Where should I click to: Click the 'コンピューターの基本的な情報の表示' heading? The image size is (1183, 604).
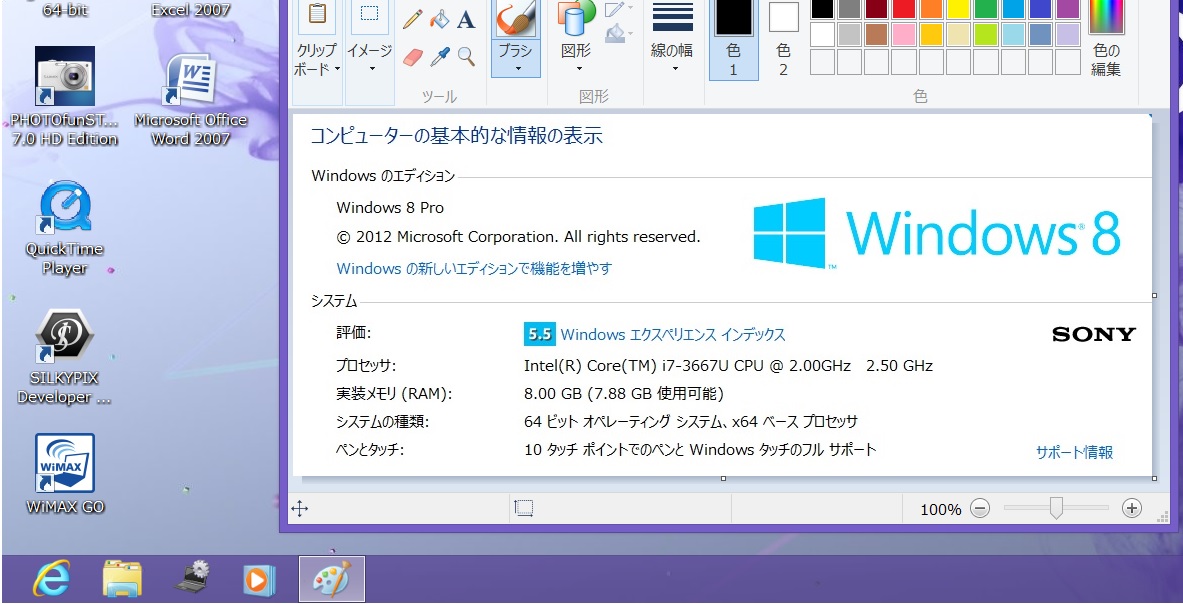pyautogui.click(x=456, y=136)
